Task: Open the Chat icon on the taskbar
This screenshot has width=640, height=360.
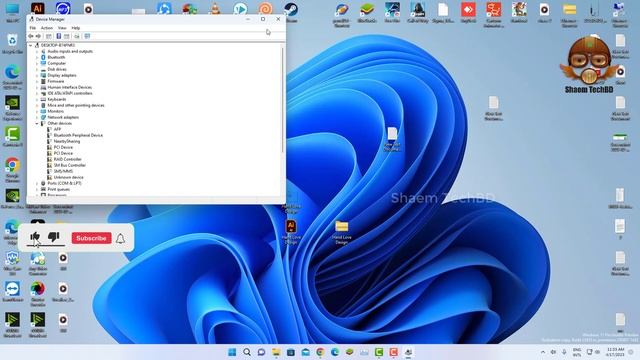Action: tap(261, 352)
